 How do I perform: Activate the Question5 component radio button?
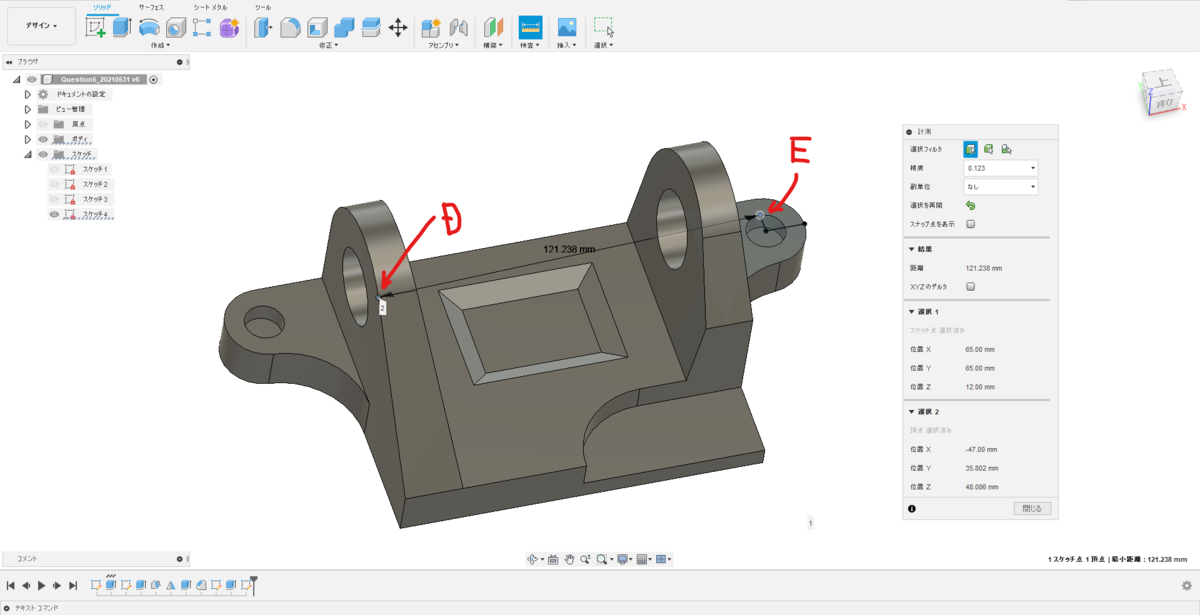tap(154, 79)
